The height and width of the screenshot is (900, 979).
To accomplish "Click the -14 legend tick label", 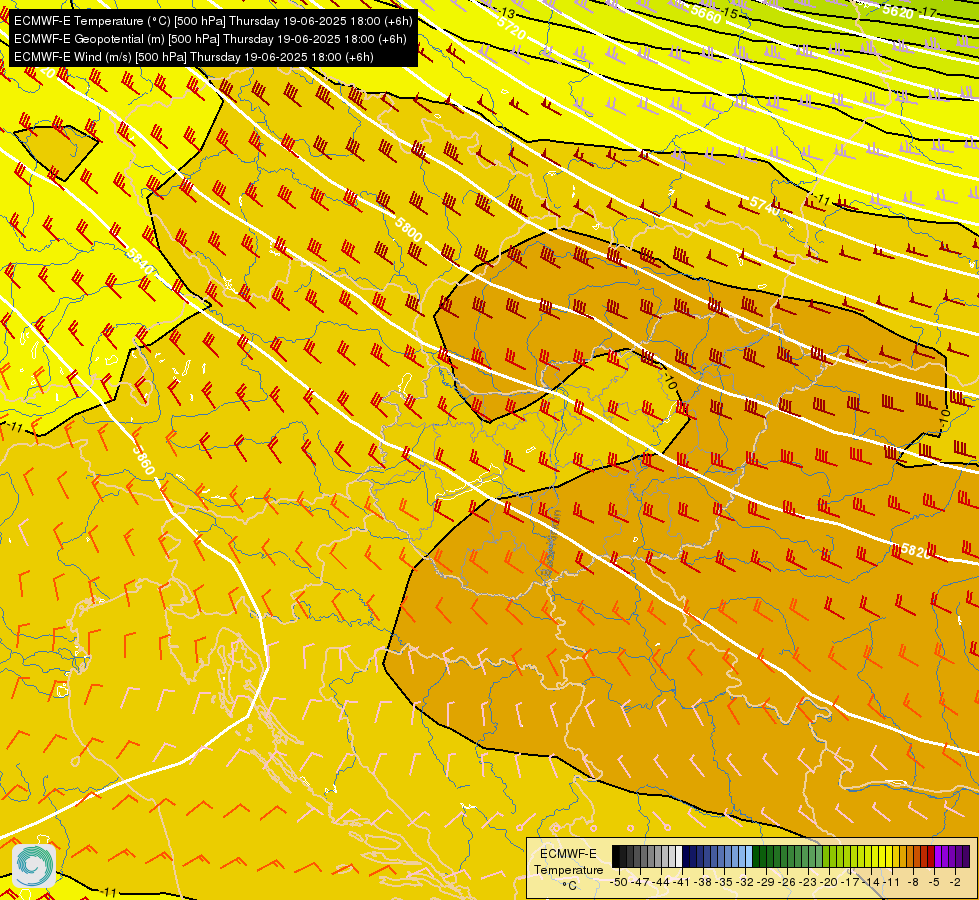I will [x=871, y=882].
